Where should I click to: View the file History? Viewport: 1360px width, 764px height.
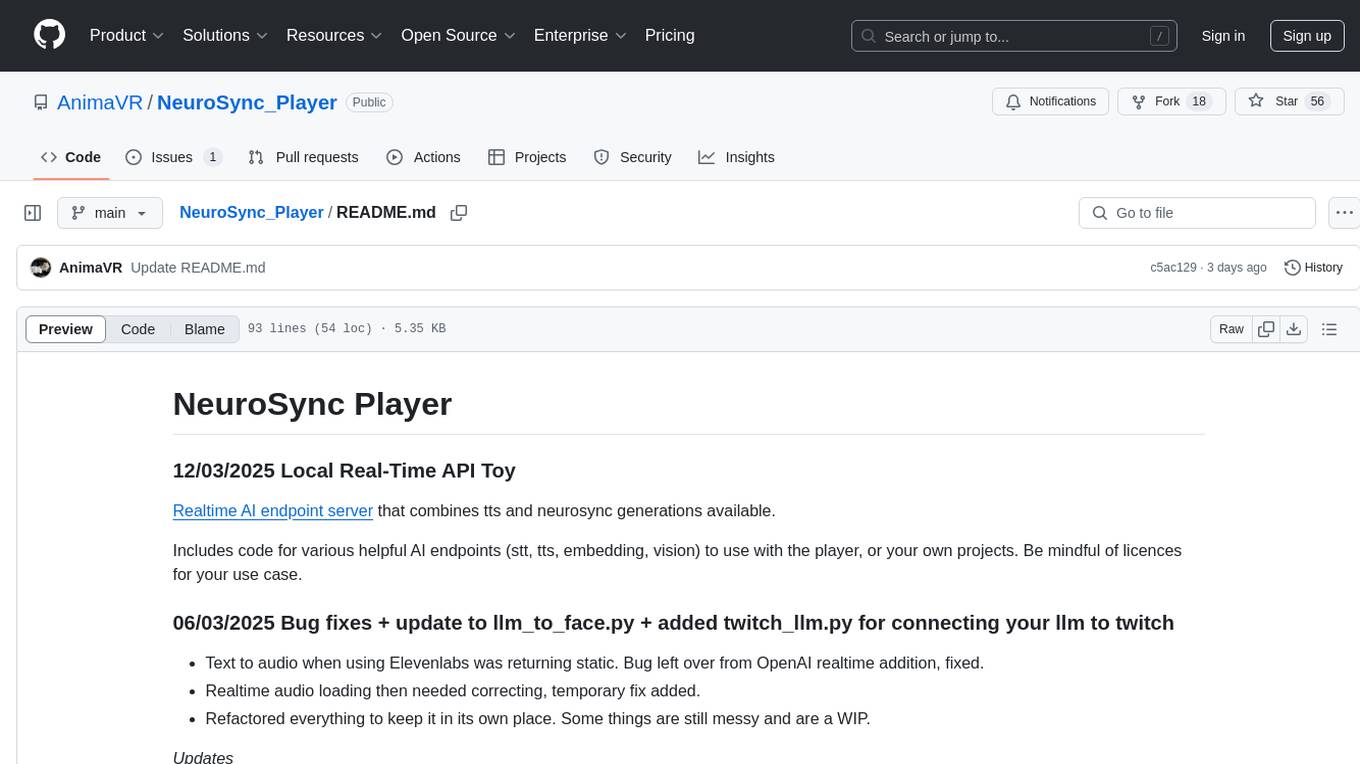pyautogui.click(x=1313, y=267)
